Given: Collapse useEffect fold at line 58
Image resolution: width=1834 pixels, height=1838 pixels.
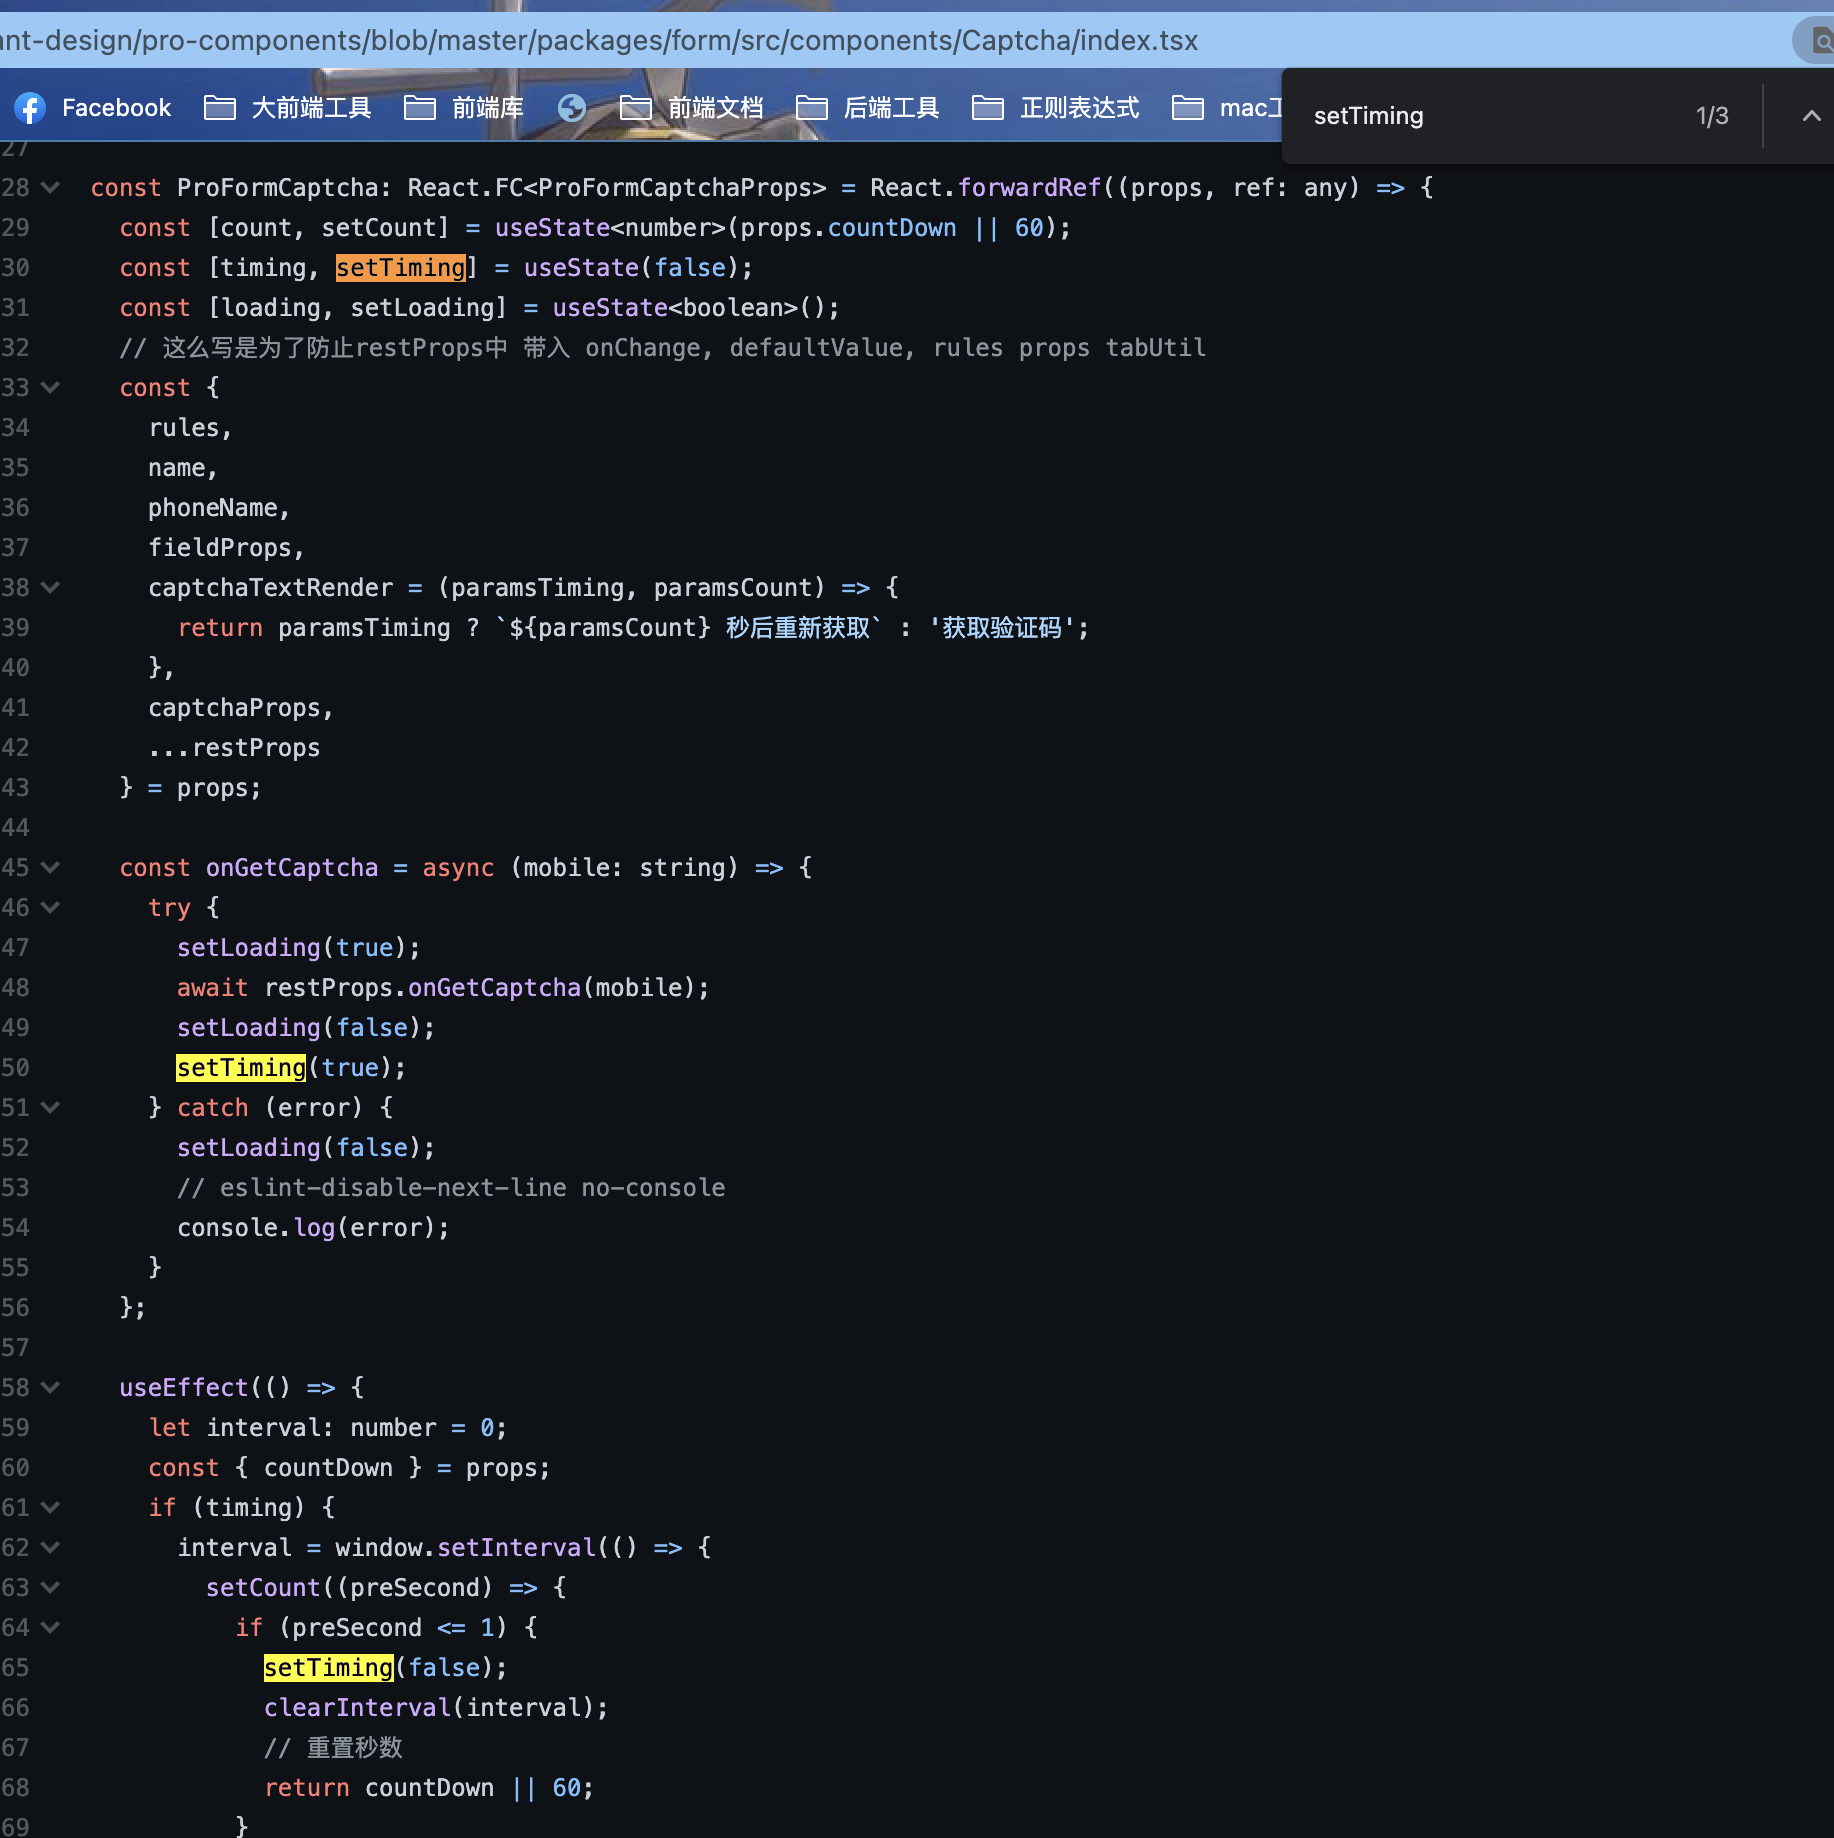Looking at the screenshot, I should pyautogui.click(x=50, y=1388).
